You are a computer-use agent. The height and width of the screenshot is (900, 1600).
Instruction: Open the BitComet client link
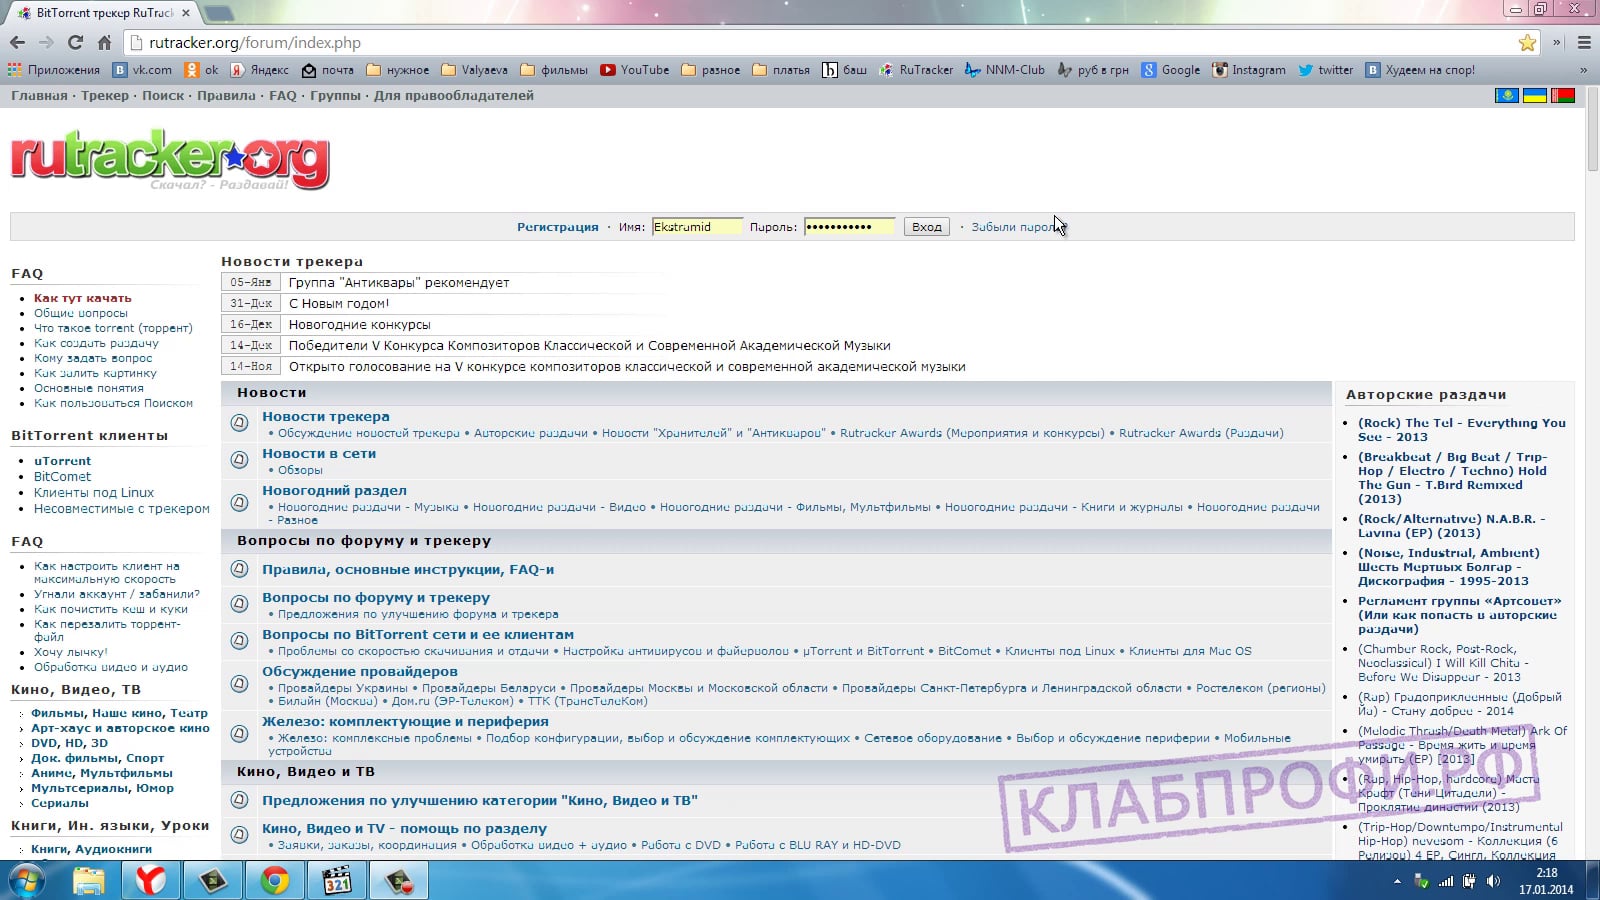pyautogui.click(x=62, y=477)
